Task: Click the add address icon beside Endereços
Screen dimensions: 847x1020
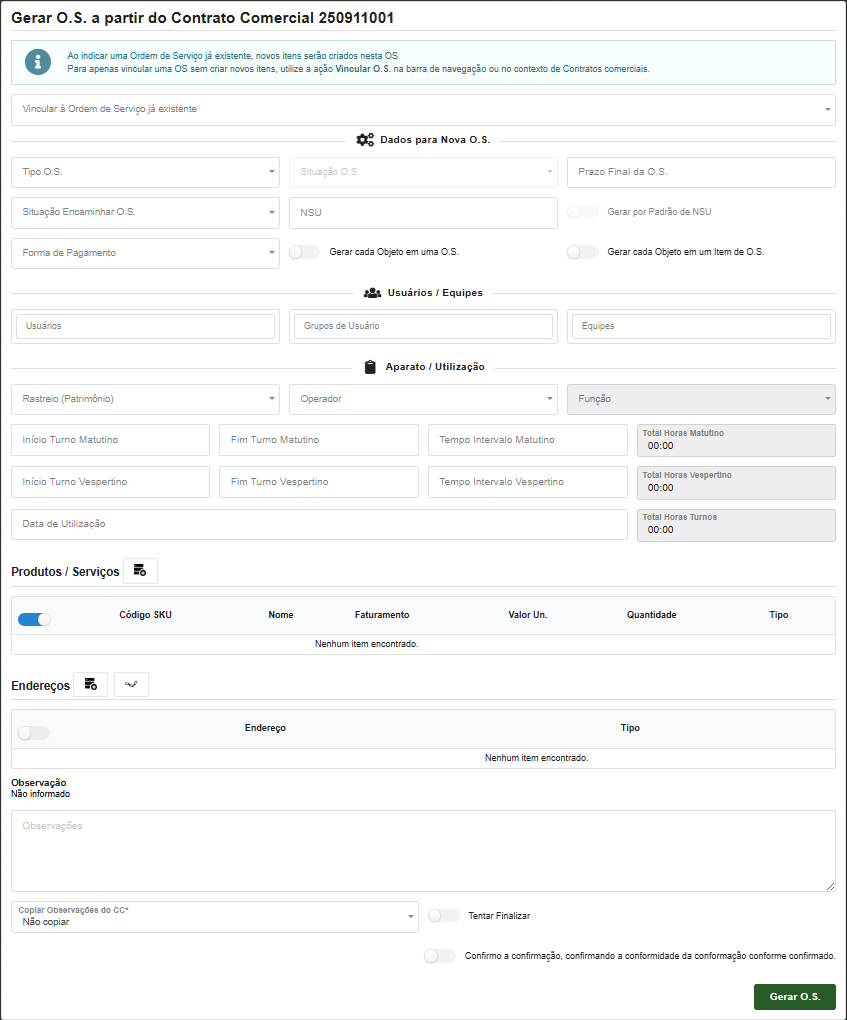Action: tap(91, 685)
